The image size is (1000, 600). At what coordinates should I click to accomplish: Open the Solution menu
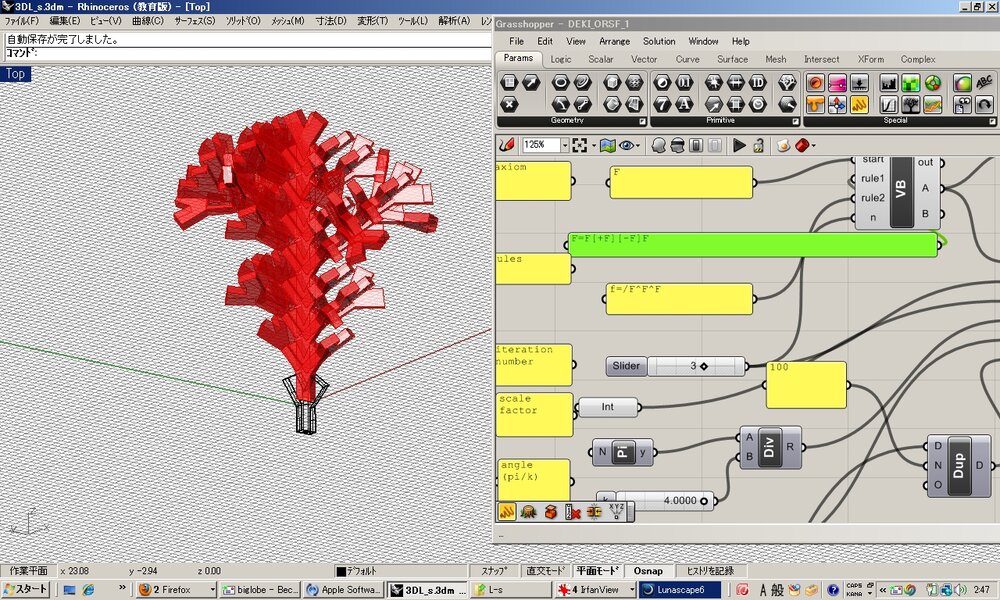[659, 41]
